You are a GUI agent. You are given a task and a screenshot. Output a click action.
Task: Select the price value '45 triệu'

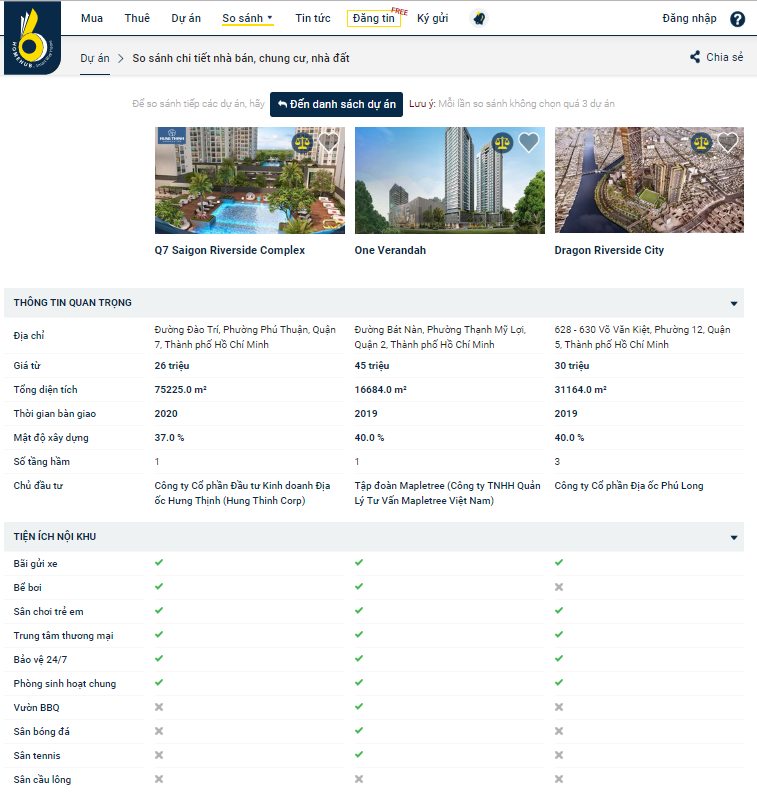click(x=372, y=365)
